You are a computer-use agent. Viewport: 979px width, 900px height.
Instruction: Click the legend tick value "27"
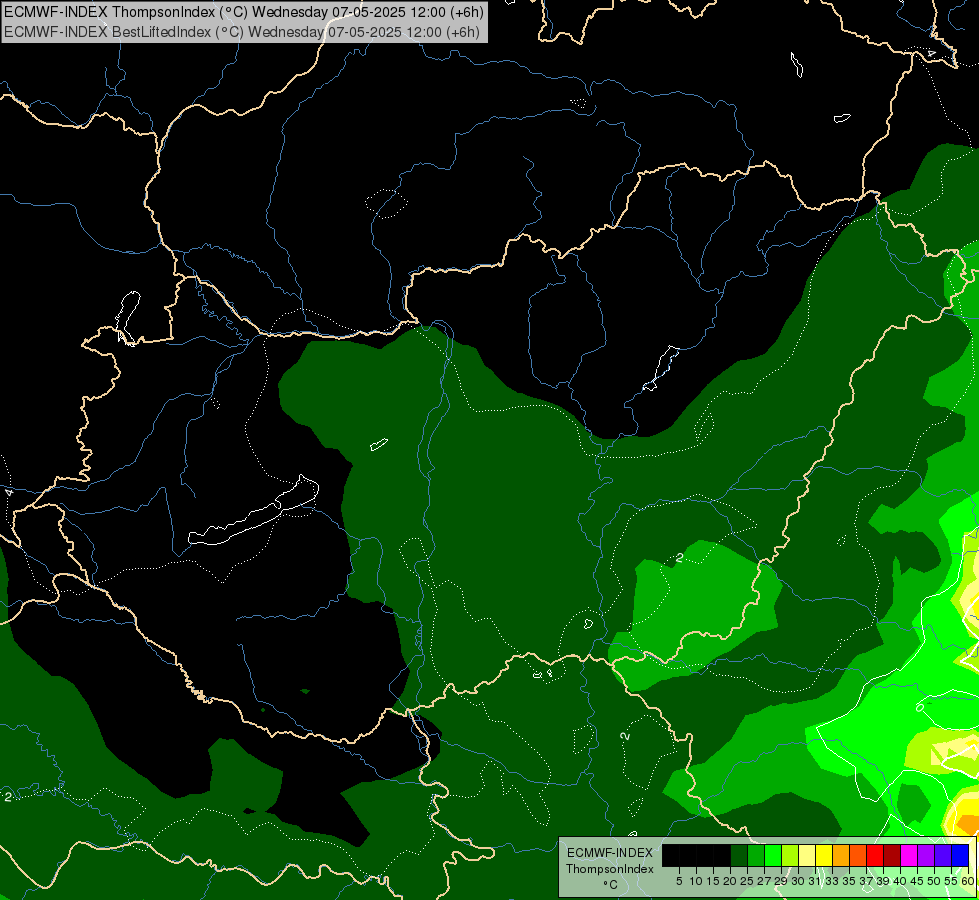pos(764,881)
